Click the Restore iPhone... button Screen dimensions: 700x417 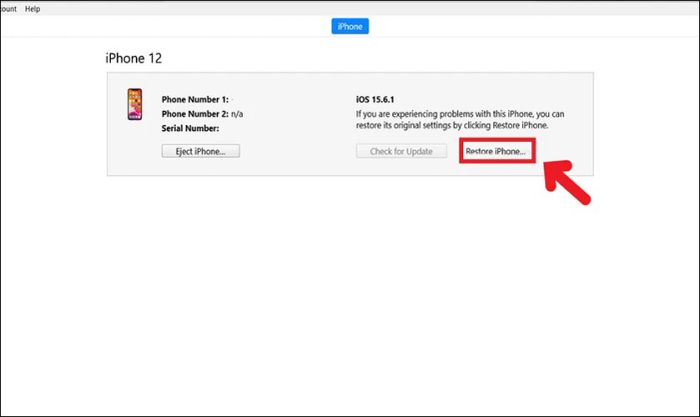click(x=497, y=151)
